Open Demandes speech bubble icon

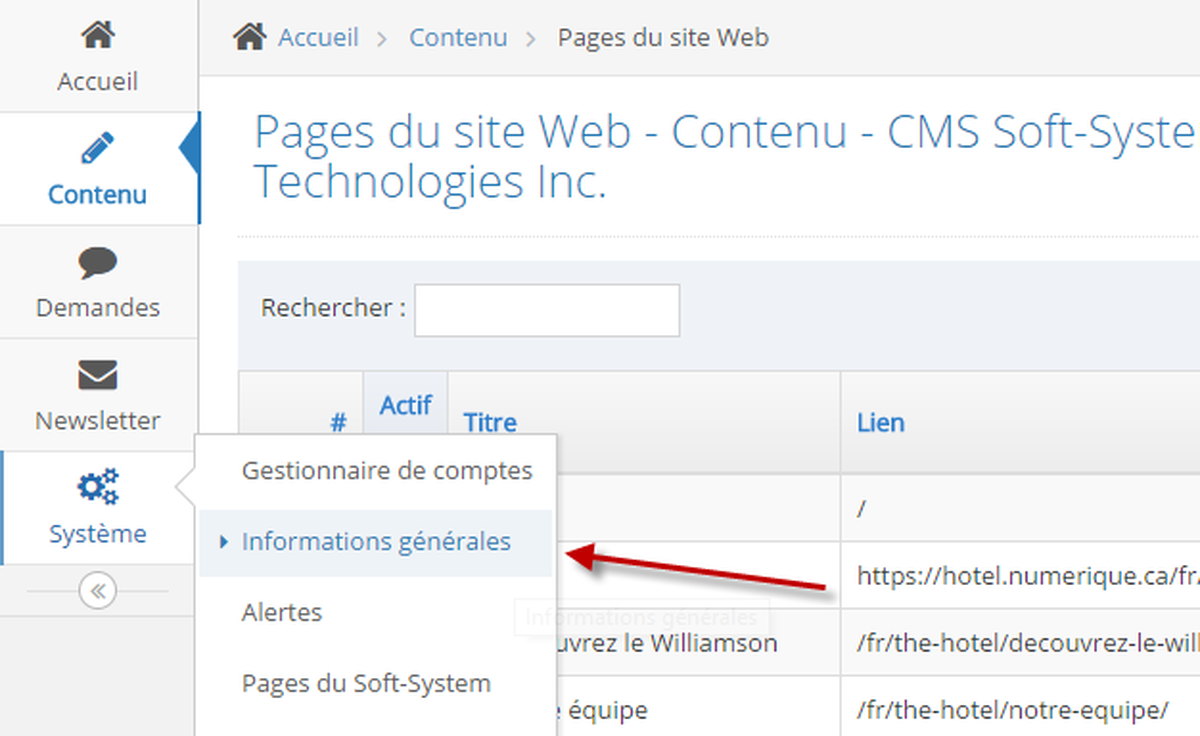point(98,263)
